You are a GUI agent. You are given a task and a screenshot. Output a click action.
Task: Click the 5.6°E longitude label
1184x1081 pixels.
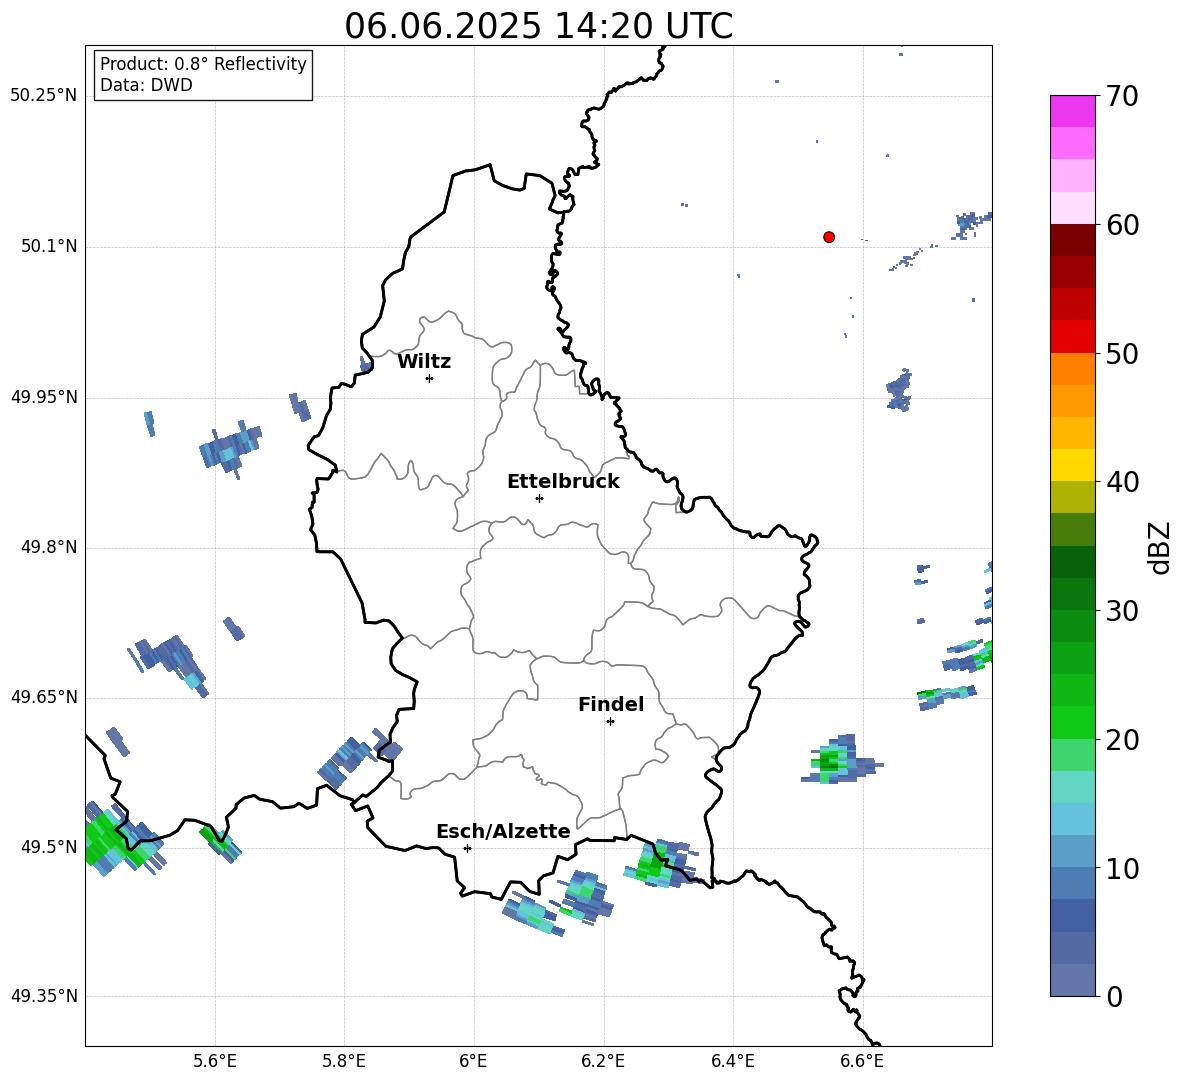[x=214, y=1061]
